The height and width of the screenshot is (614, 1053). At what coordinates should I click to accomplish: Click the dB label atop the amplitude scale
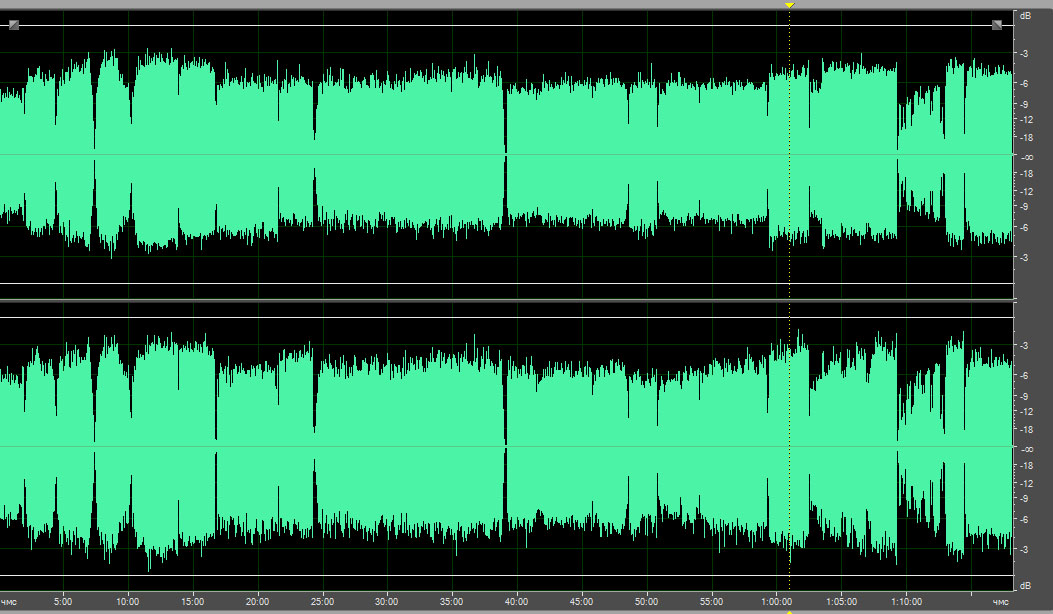[1025, 16]
